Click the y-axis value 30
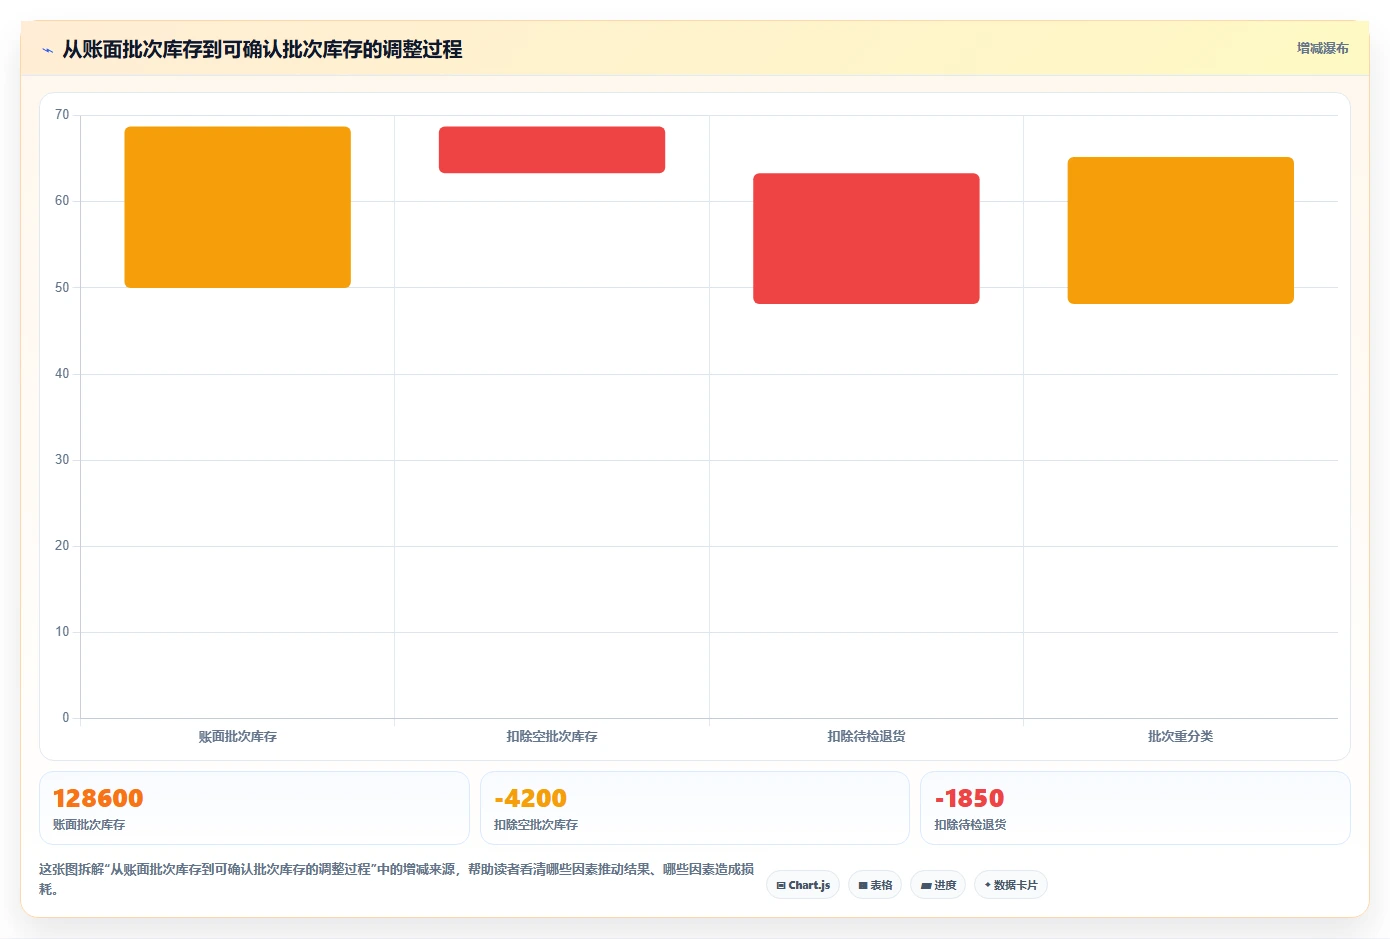The height and width of the screenshot is (939, 1390). (62, 460)
